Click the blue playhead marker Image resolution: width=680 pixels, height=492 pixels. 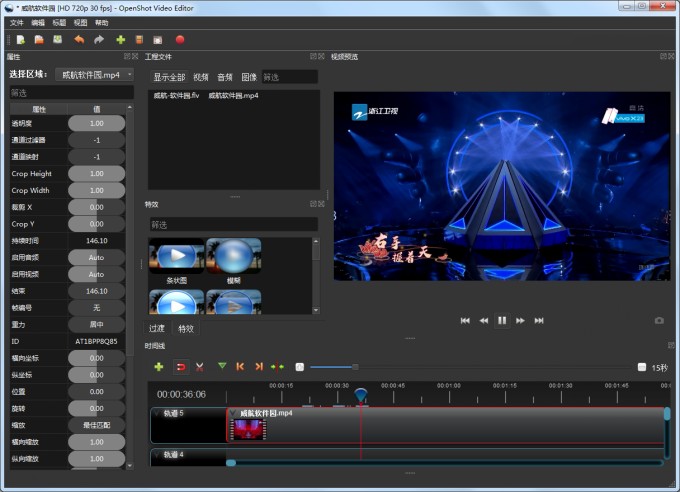[361, 394]
